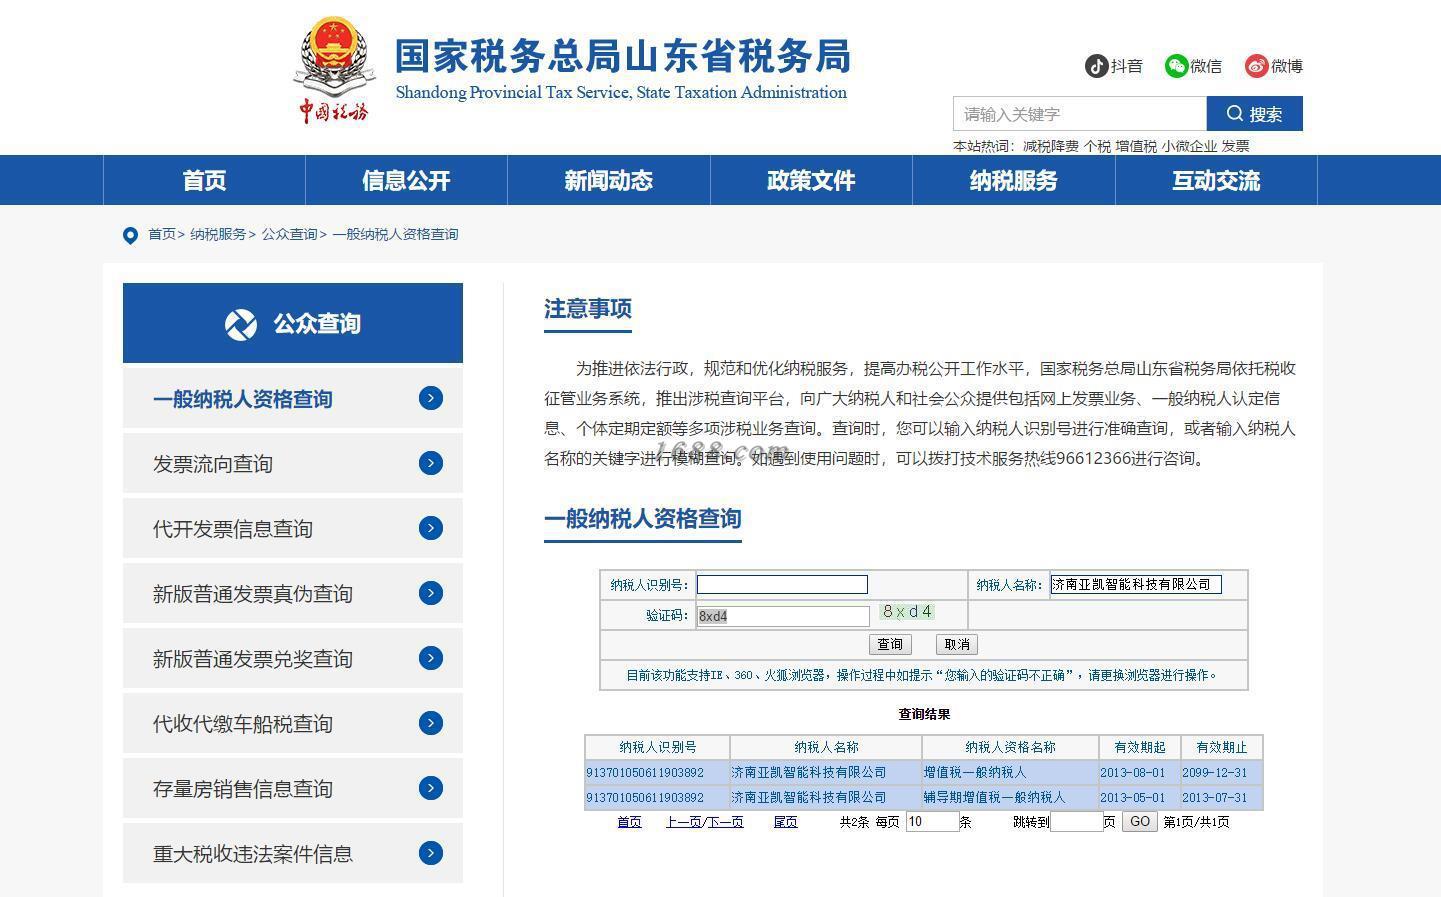
Task: Click the 查询 query button
Action: pos(890,644)
